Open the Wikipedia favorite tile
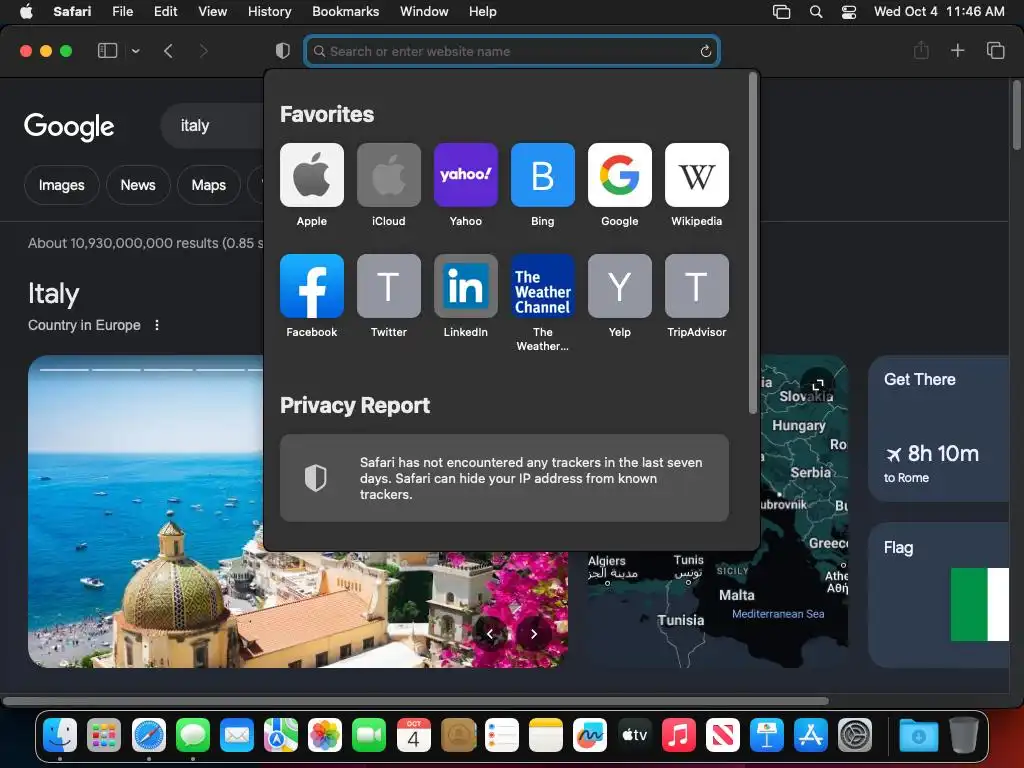 pos(697,175)
